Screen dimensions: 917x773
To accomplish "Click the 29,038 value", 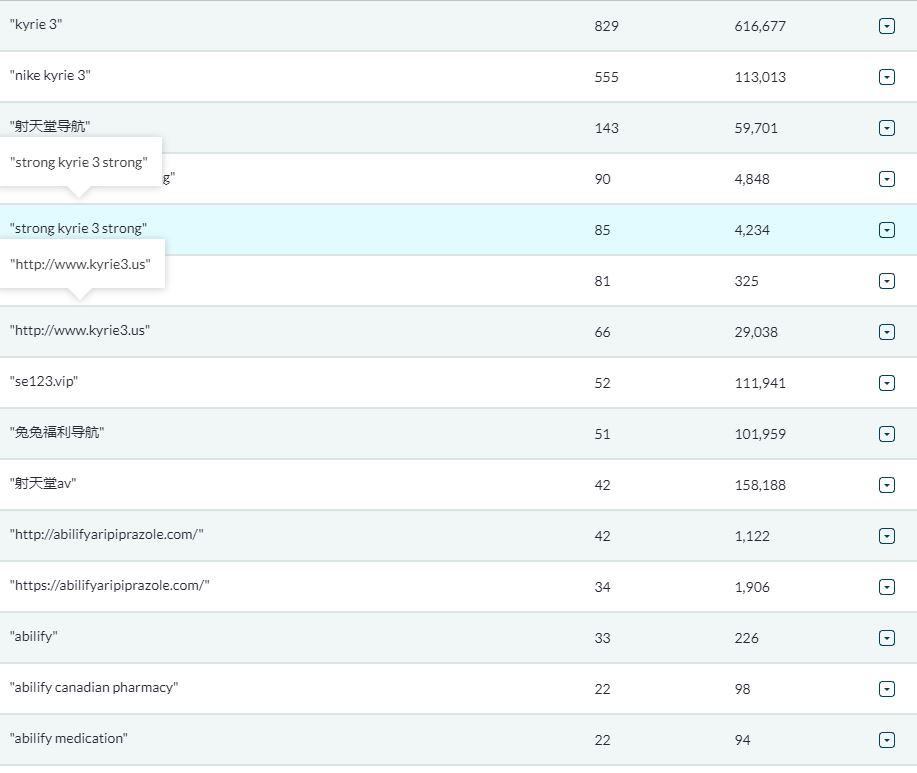I will pos(756,332).
